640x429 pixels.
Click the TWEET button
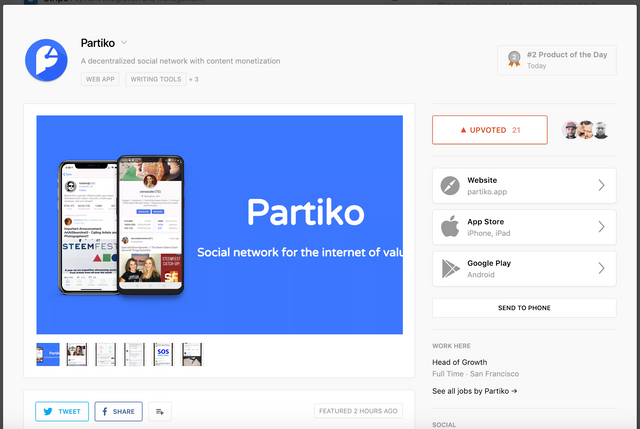(62, 411)
